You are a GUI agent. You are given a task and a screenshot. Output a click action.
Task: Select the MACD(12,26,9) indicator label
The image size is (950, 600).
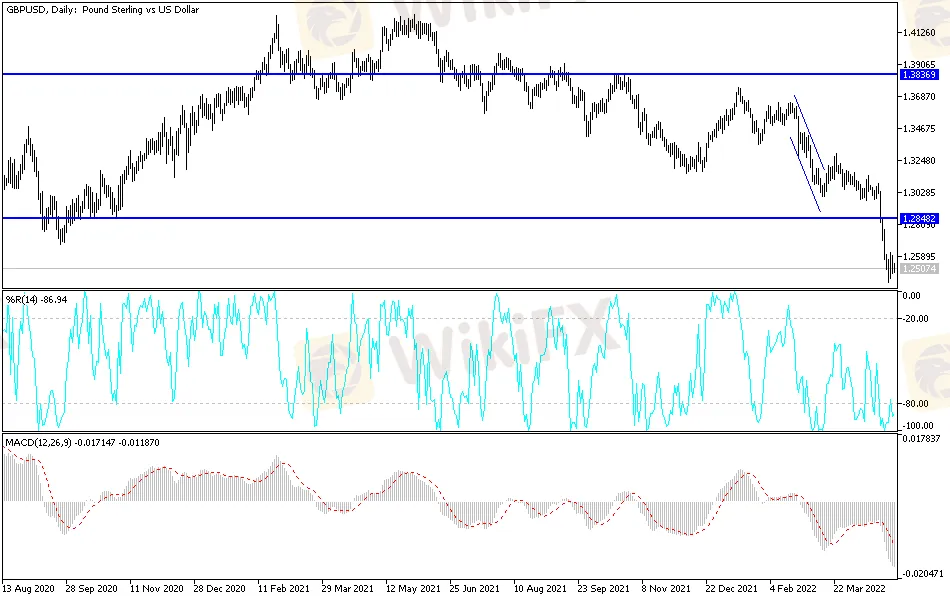(80, 441)
